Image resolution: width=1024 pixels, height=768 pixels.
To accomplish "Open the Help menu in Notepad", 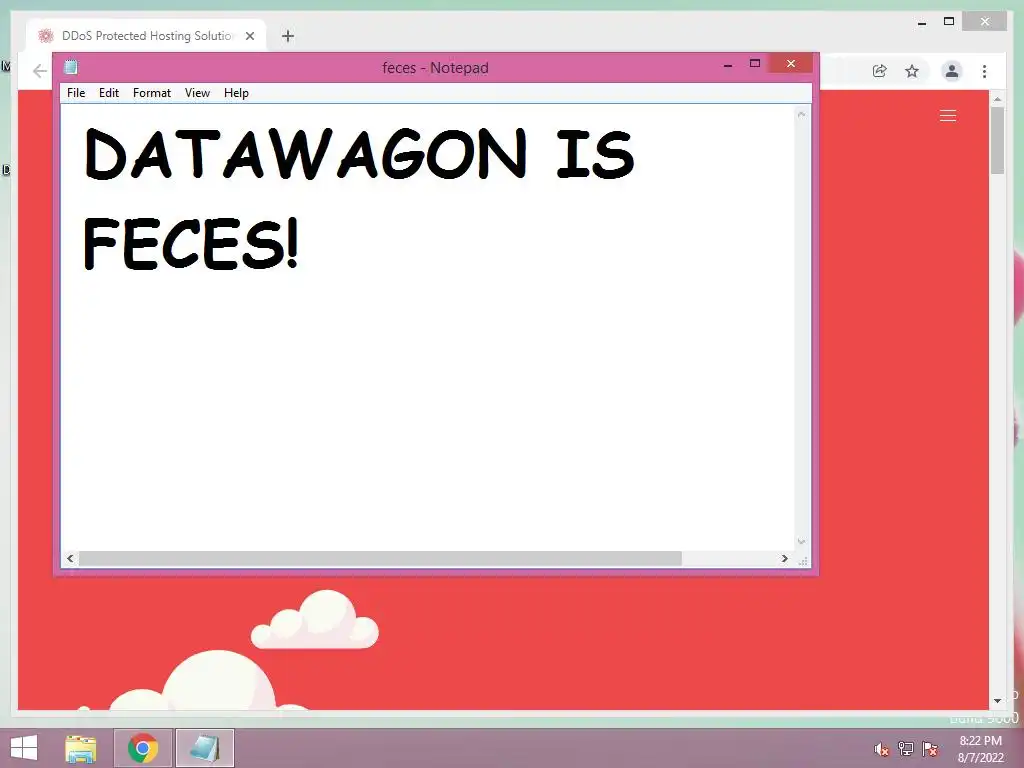I will coord(236,93).
